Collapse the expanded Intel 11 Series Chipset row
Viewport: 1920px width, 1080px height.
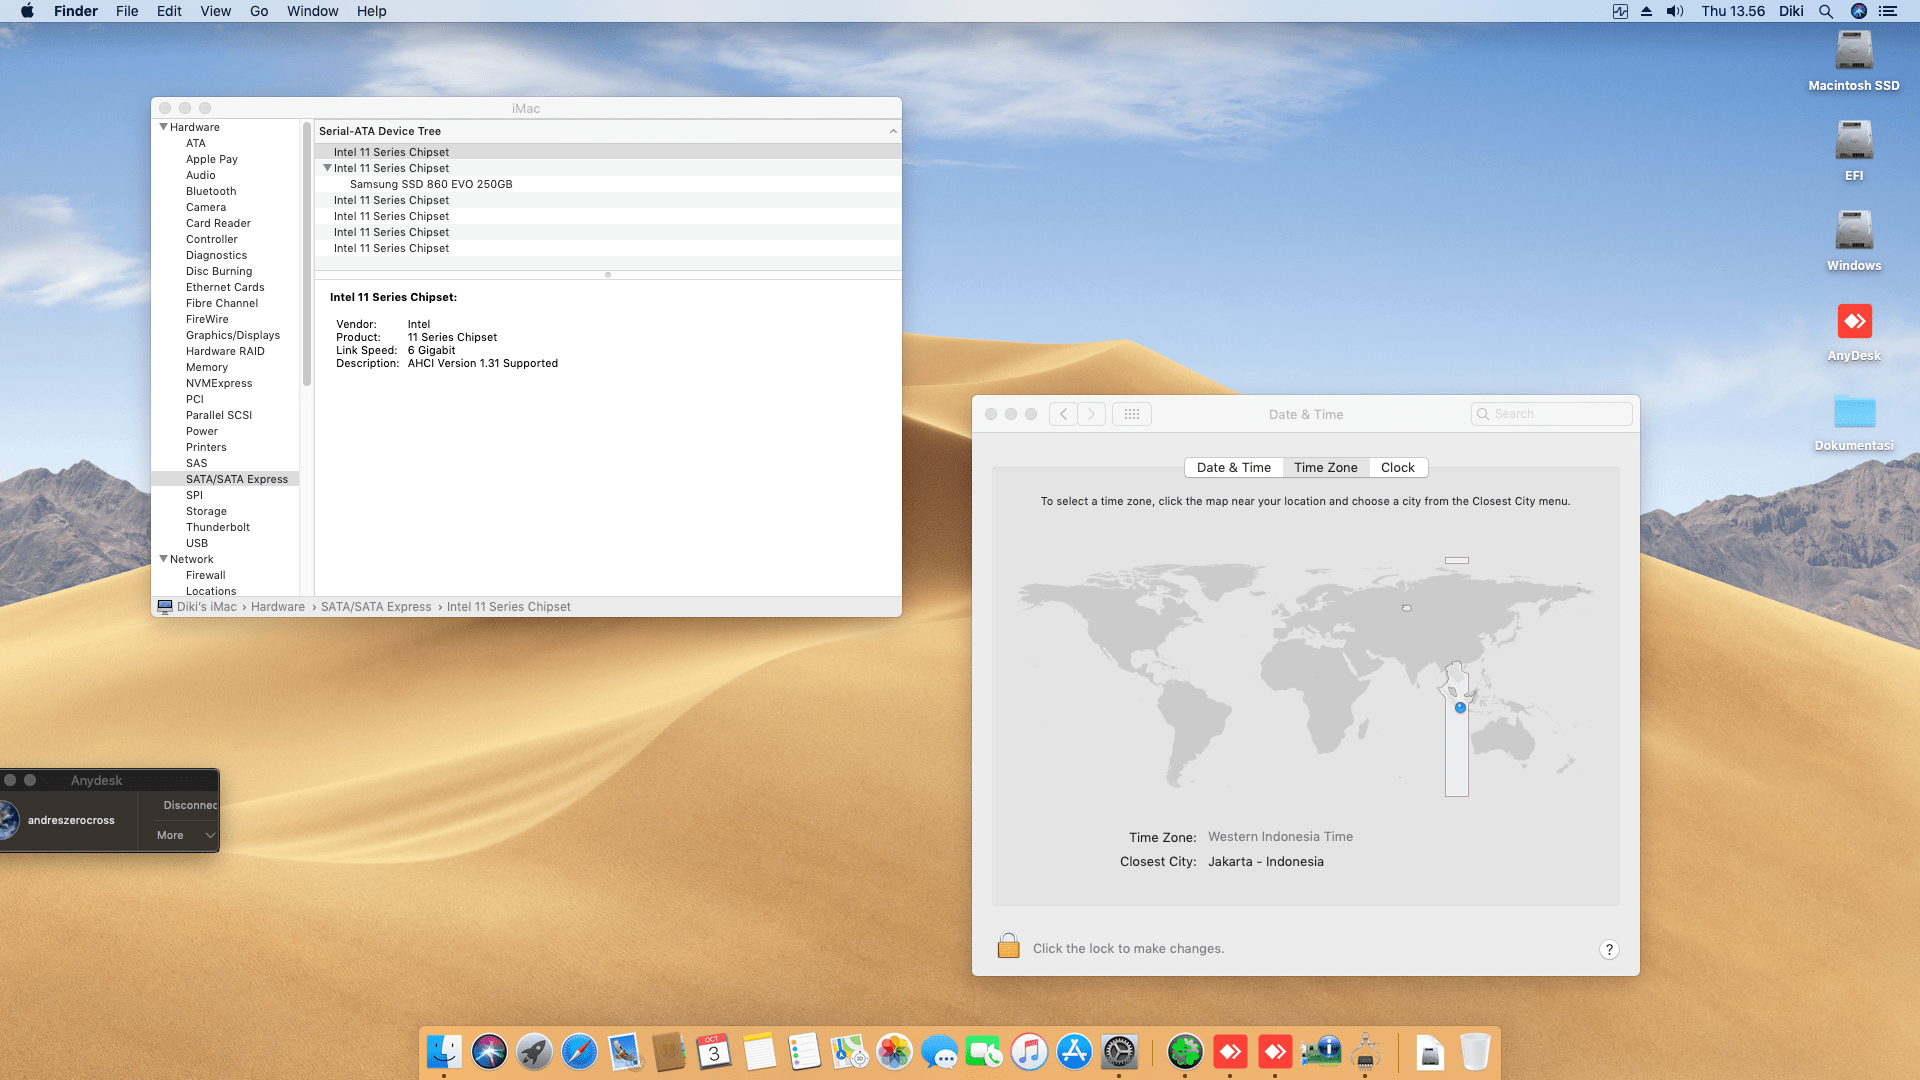[x=327, y=168]
